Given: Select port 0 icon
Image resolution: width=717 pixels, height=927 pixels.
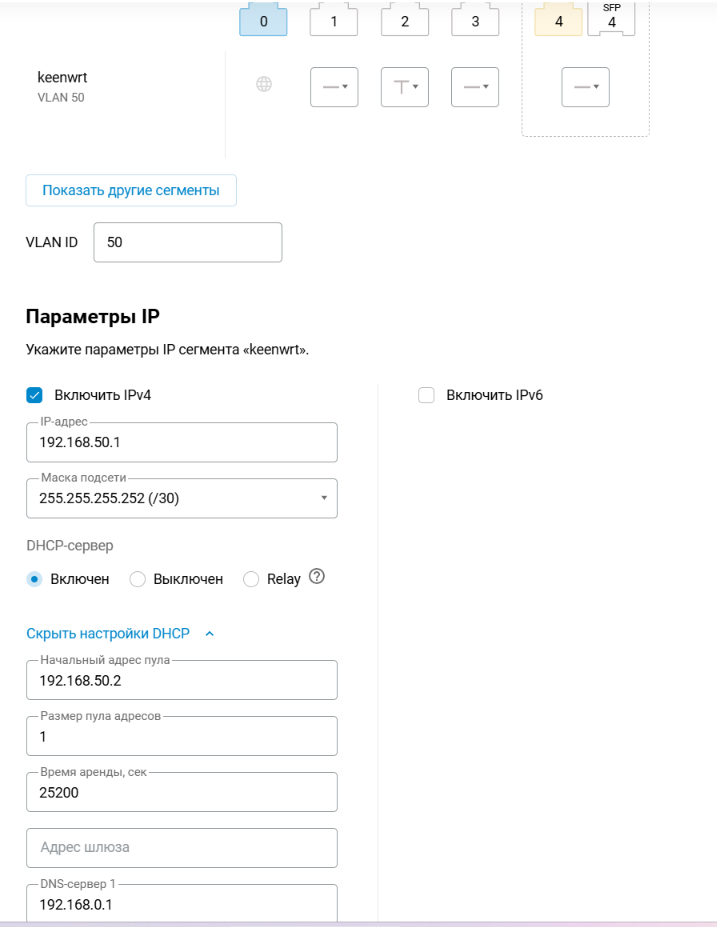Looking at the screenshot, I should point(263,20).
